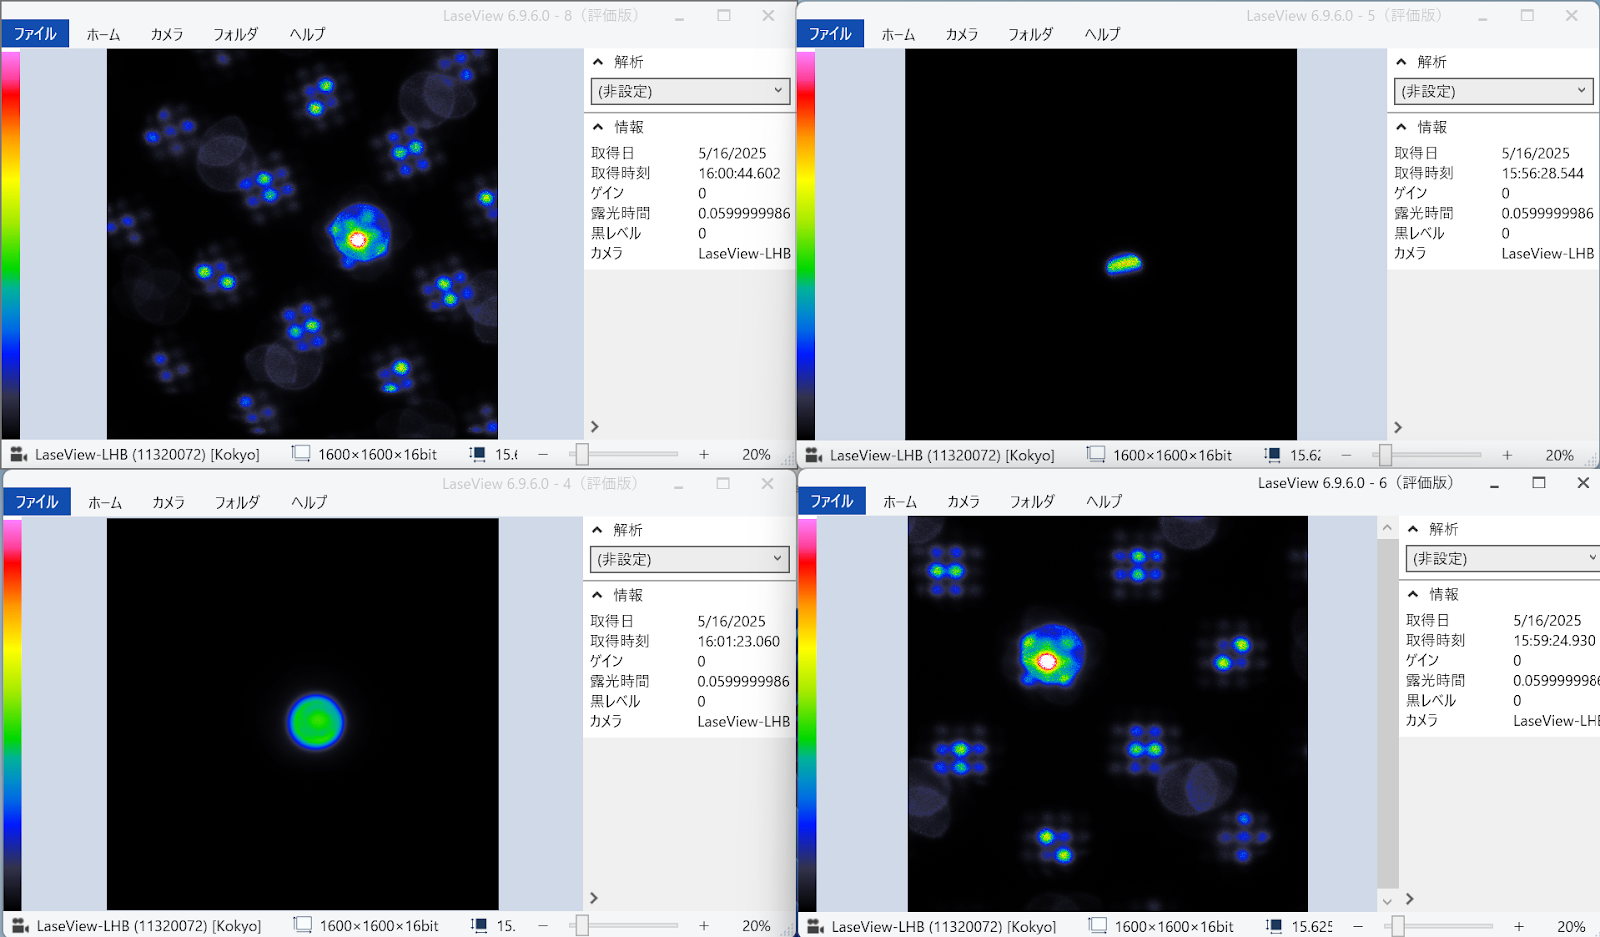Open フォルダ tab in window 6

(x=1032, y=501)
